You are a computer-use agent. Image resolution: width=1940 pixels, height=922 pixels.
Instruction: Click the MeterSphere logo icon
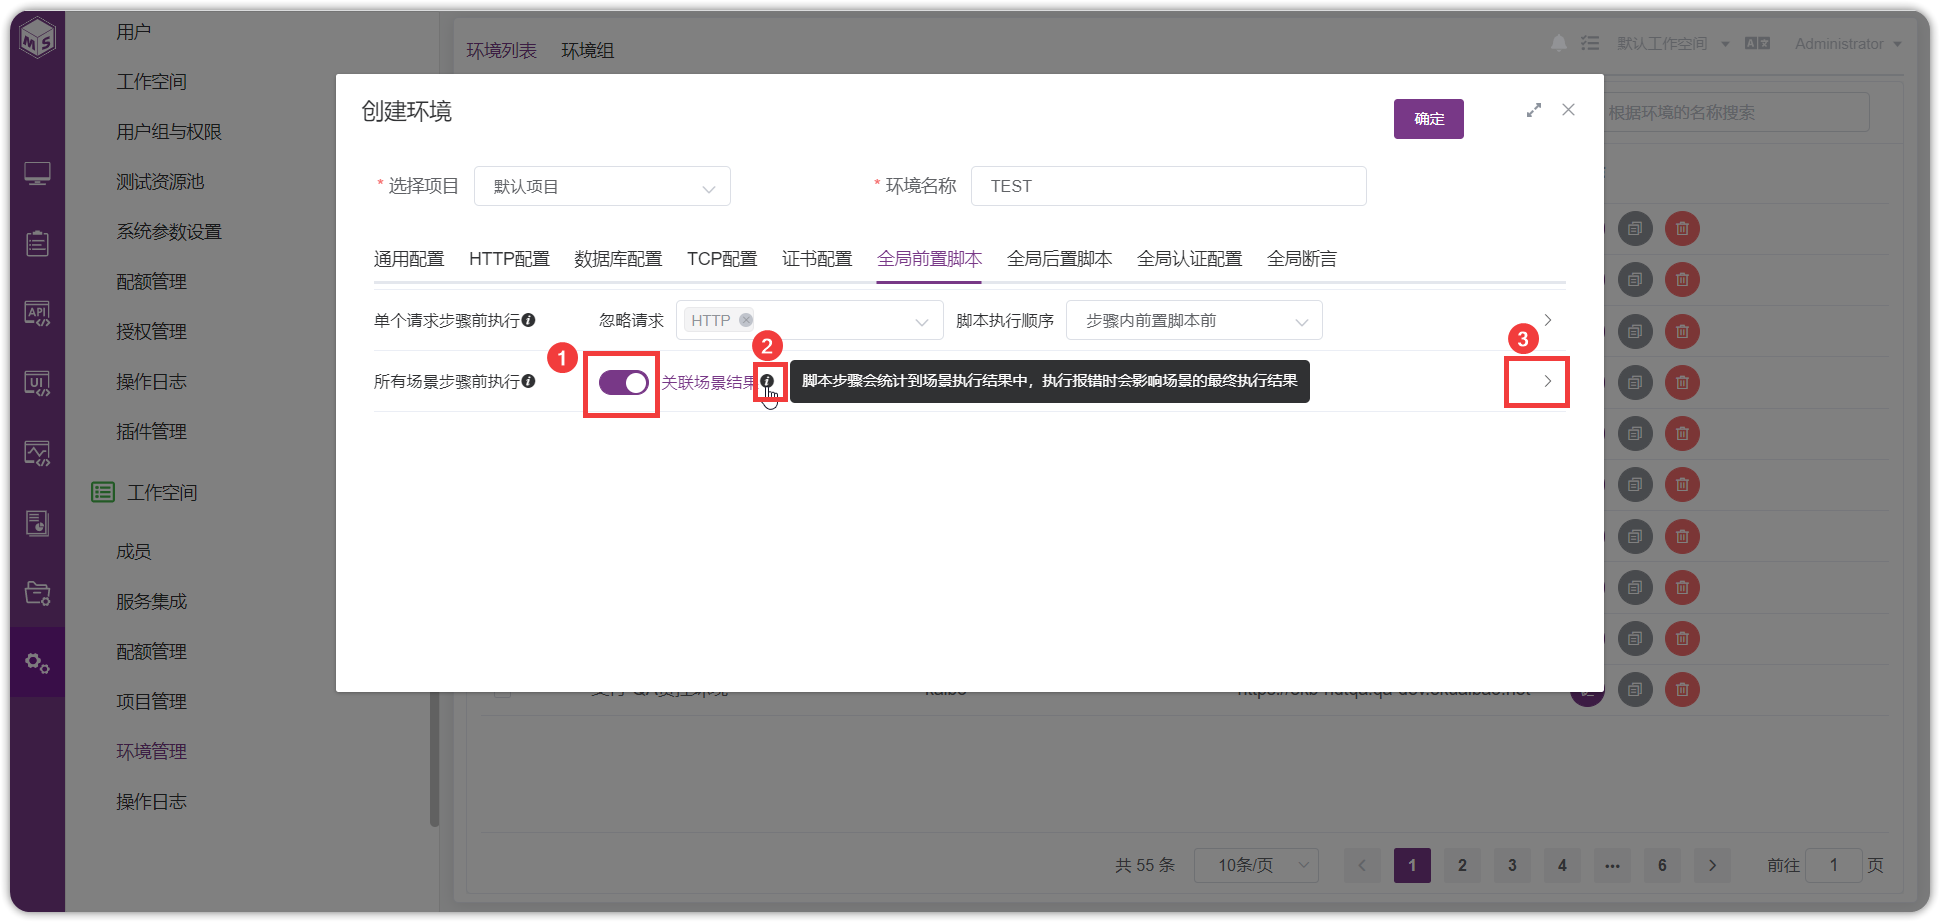click(x=38, y=39)
